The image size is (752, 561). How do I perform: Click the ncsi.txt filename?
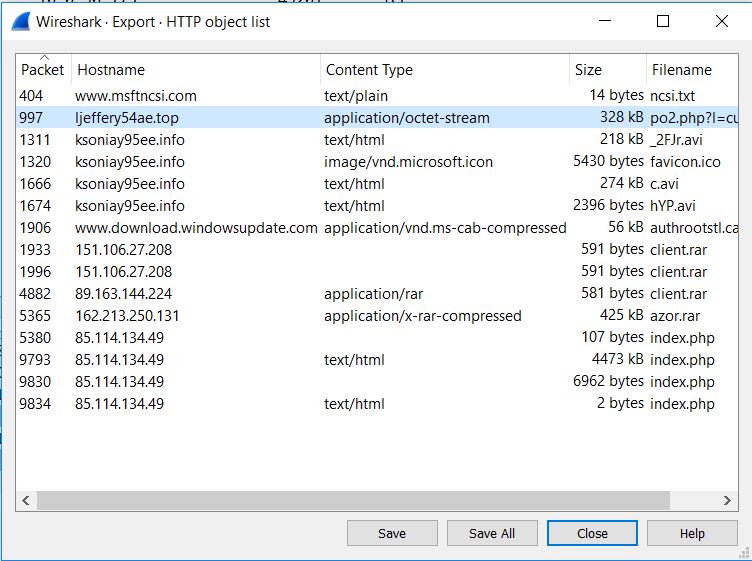click(x=672, y=95)
